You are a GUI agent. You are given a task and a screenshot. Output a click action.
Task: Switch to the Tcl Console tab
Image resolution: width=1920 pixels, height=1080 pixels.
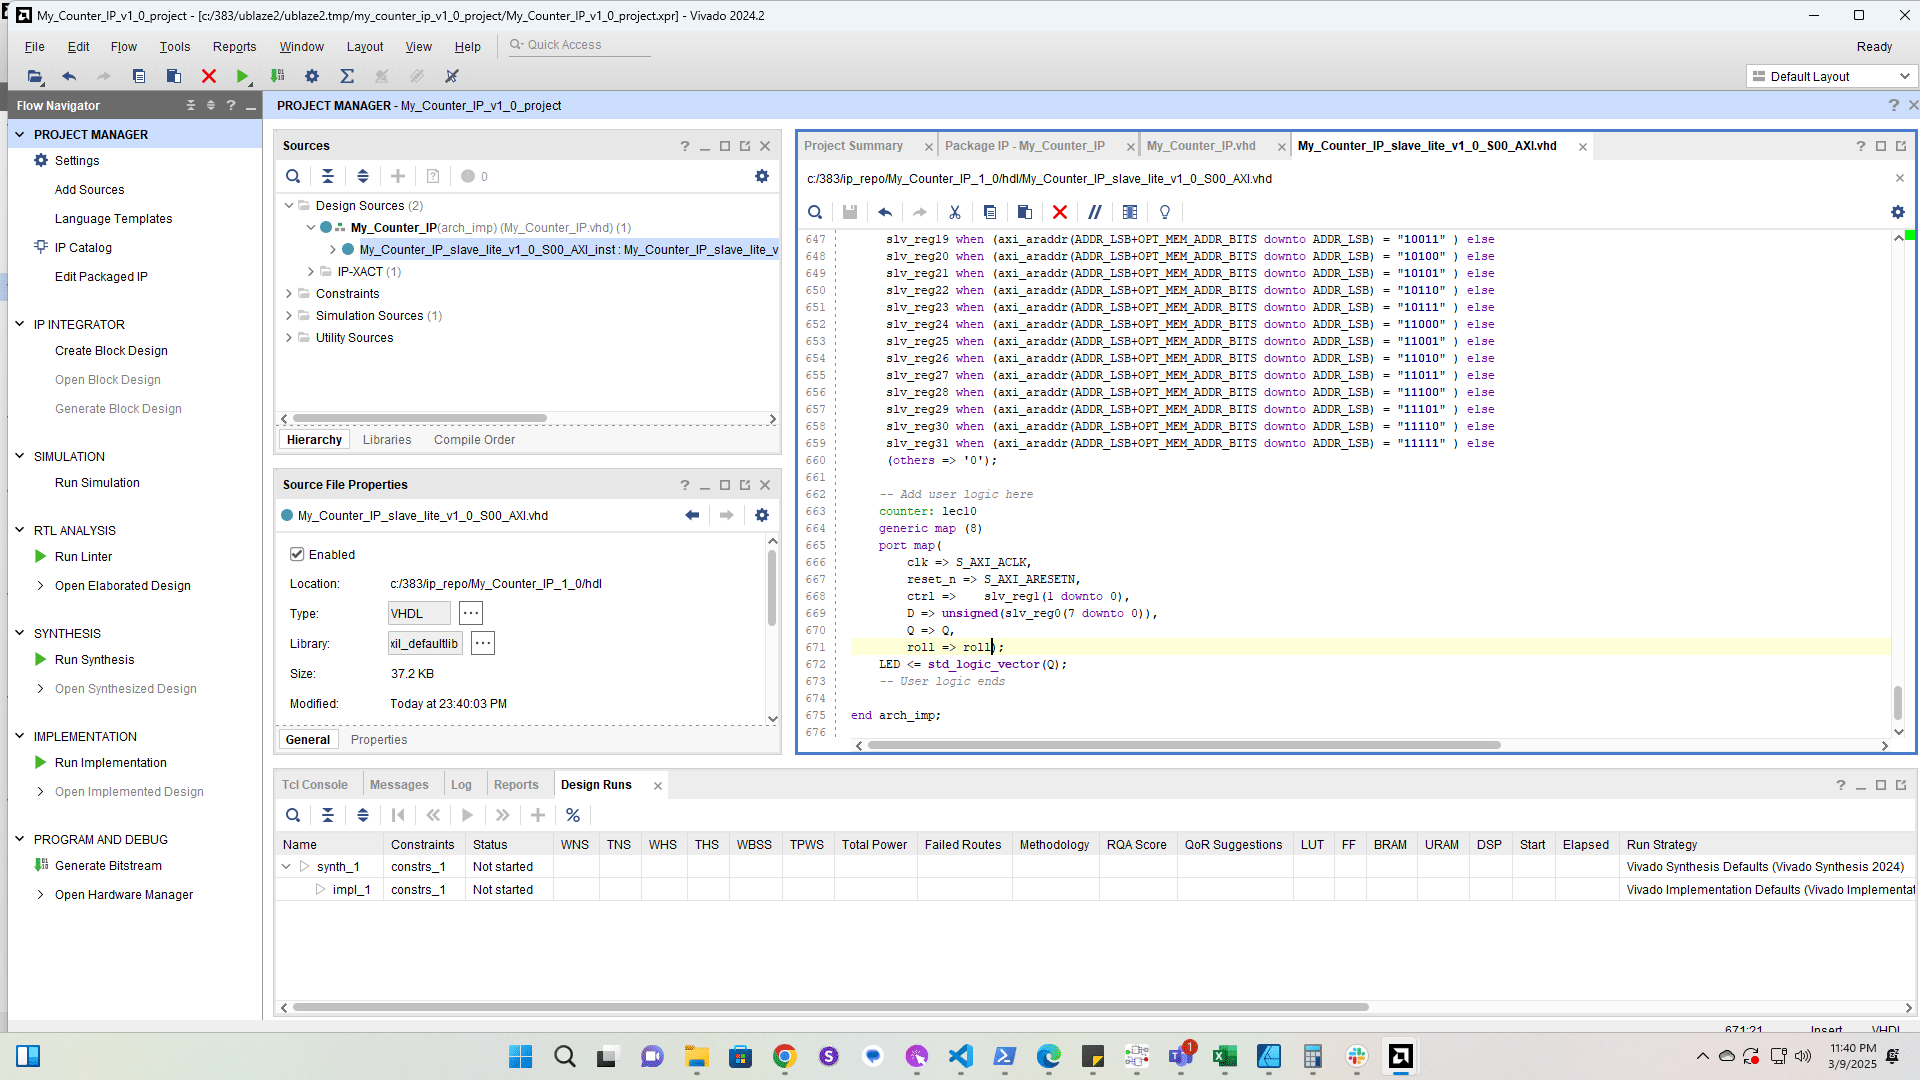point(315,785)
